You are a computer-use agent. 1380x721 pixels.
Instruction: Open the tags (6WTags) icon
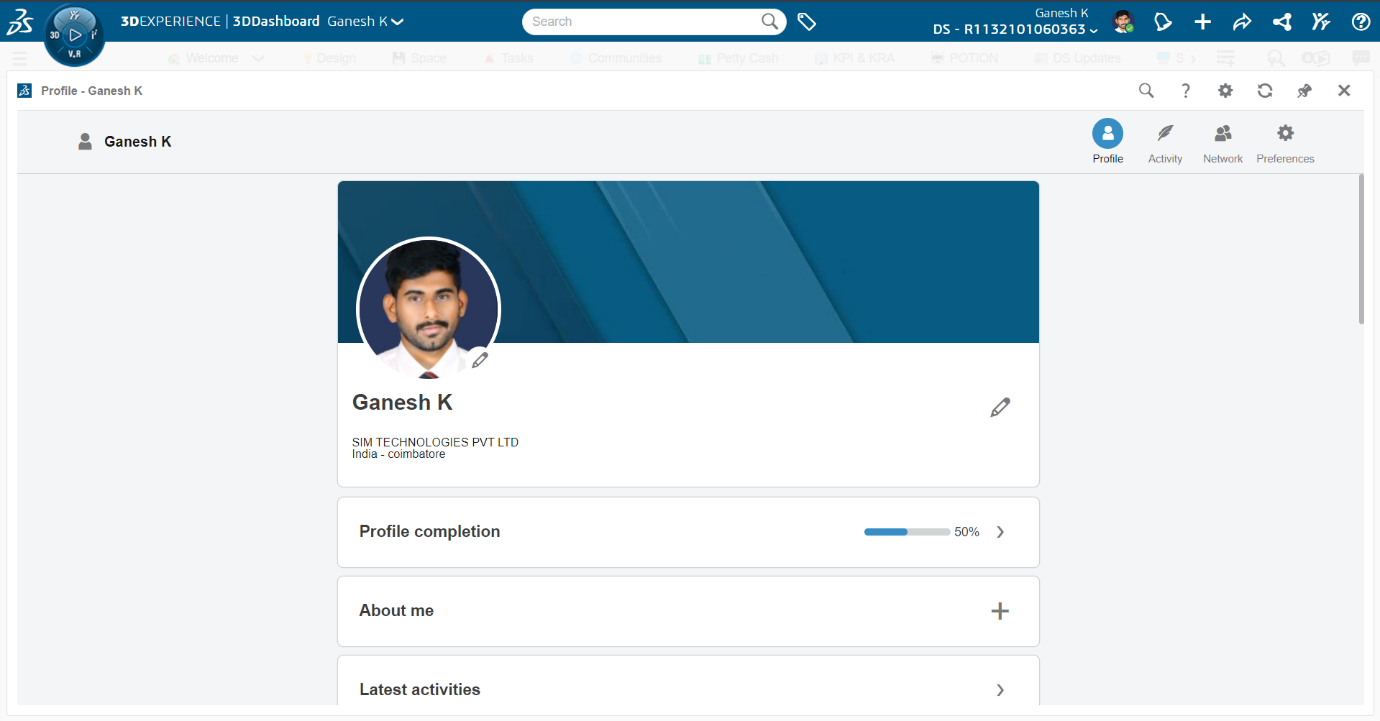pyautogui.click(x=806, y=21)
